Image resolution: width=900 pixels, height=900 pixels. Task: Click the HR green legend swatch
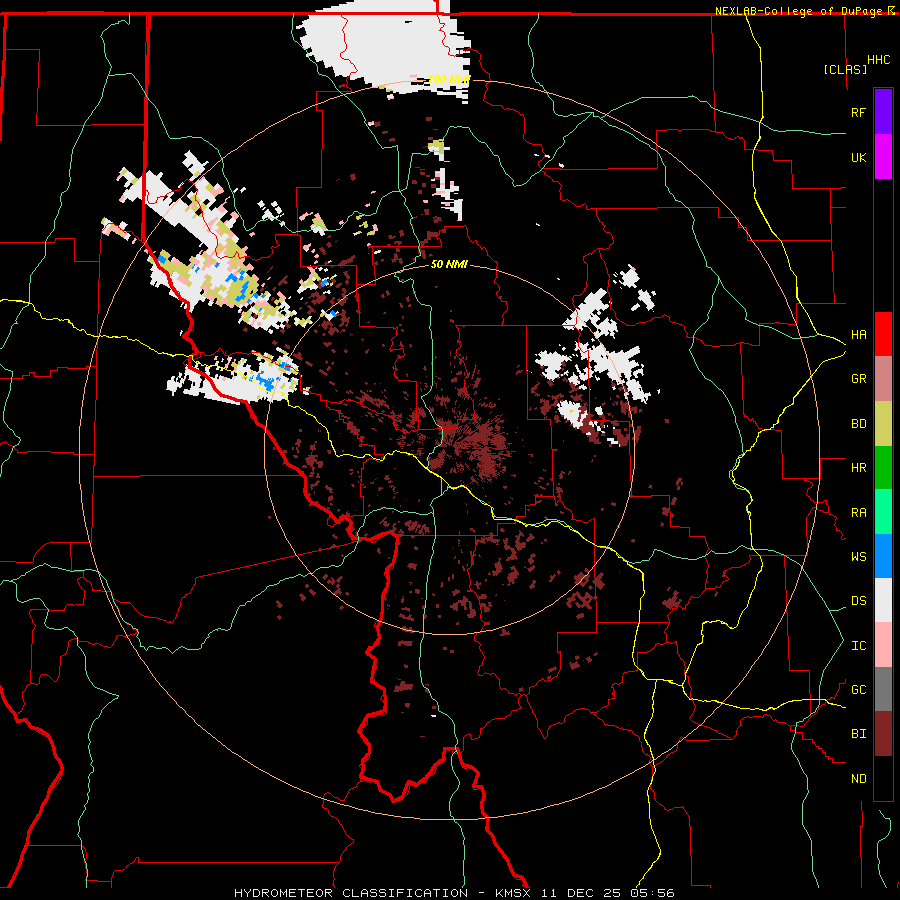coord(883,468)
